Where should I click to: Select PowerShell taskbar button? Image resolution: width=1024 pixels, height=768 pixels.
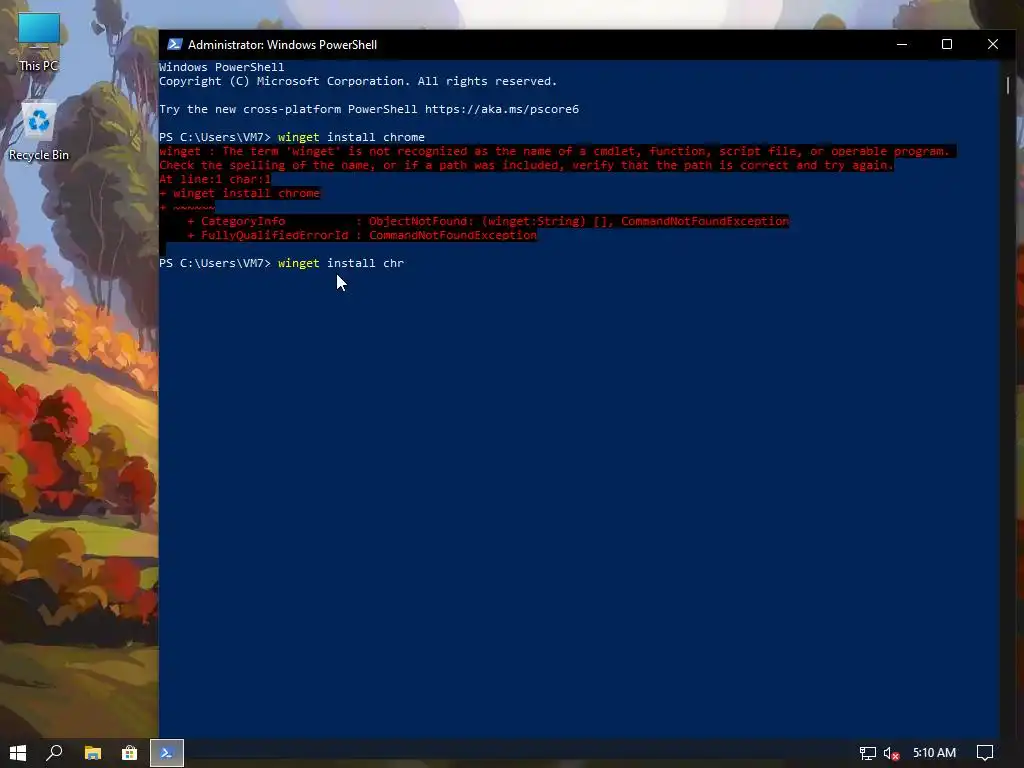(167, 753)
